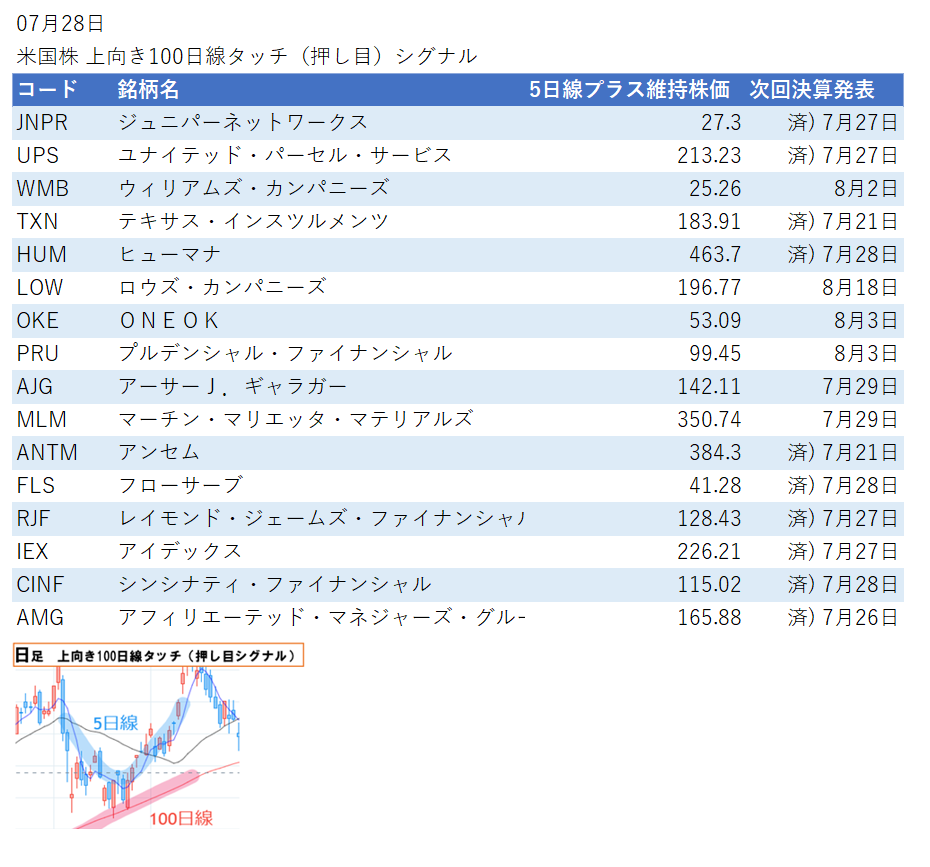Image resolution: width=930 pixels, height=867 pixels.
Task: Click the price value 99.45
Action: tap(715, 354)
